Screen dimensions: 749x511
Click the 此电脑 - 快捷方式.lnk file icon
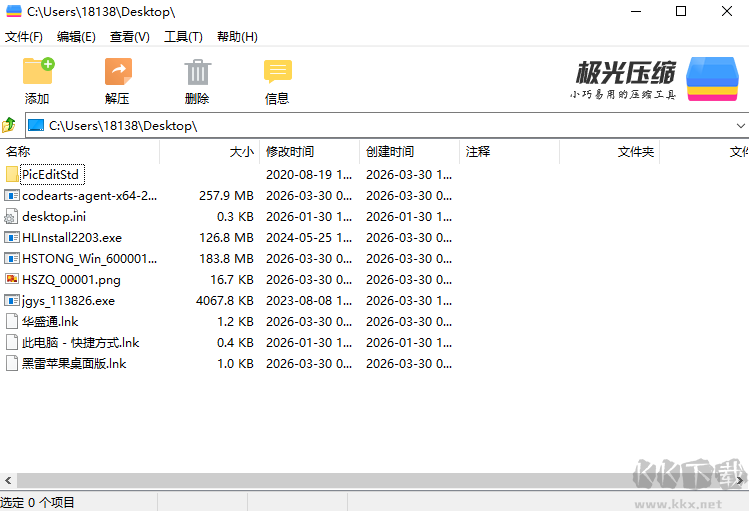click(12, 342)
